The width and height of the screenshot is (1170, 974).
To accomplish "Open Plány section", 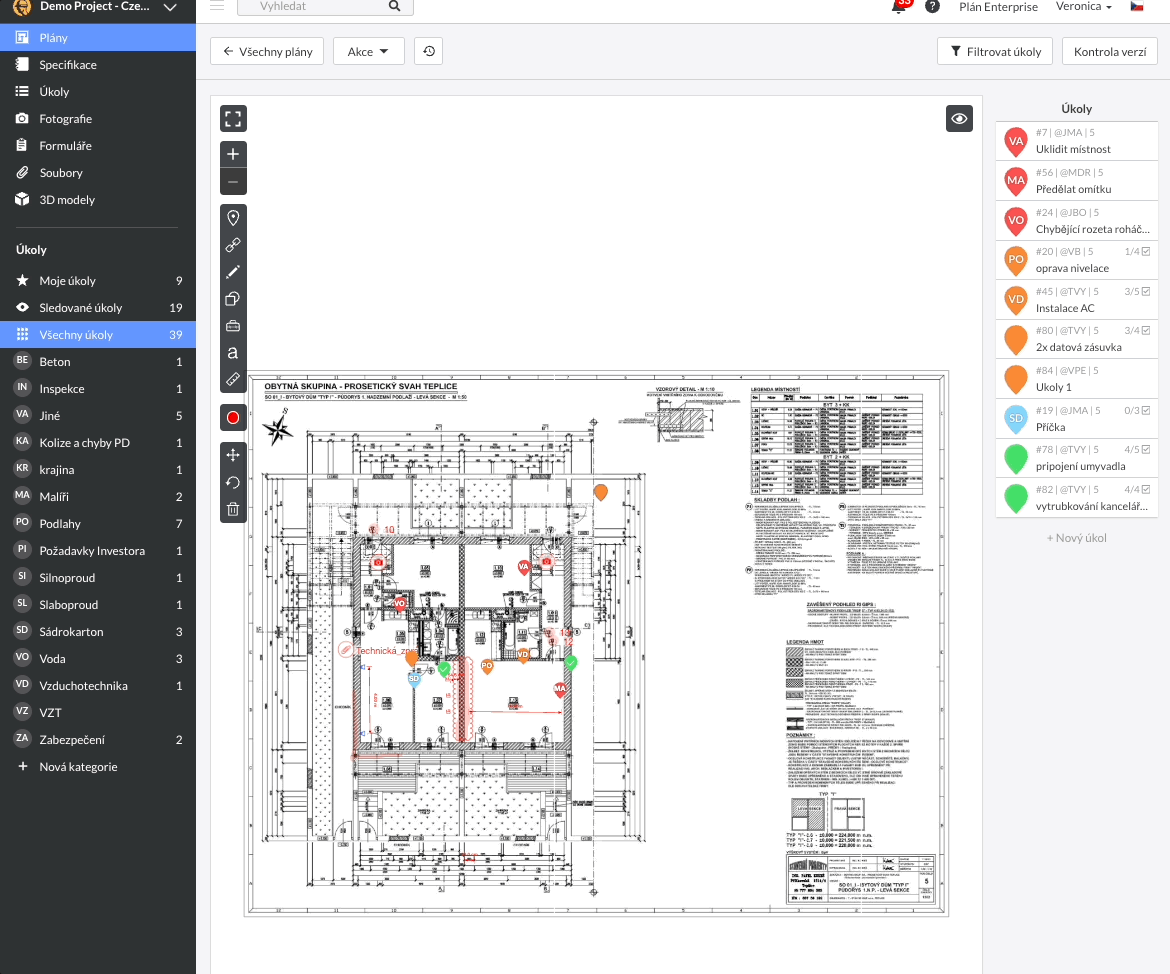I will pyautogui.click(x=98, y=37).
